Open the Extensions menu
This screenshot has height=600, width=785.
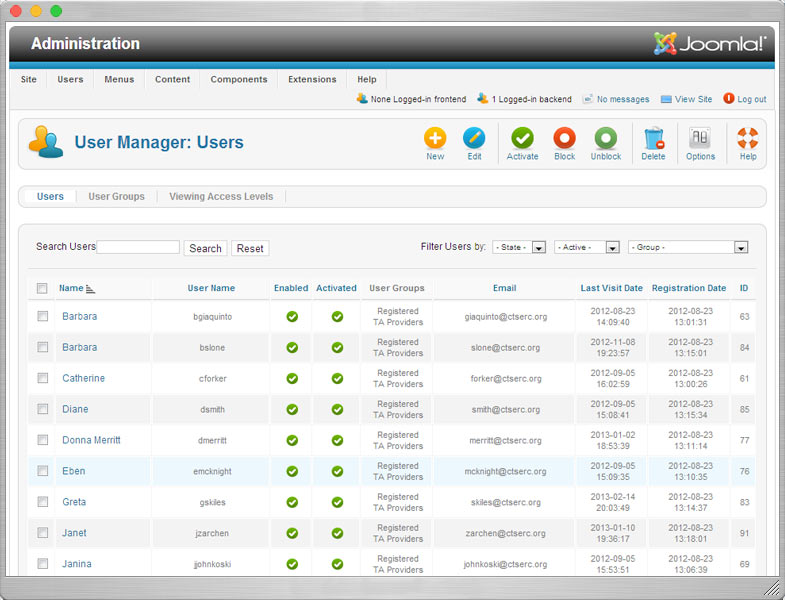[312, 79]
